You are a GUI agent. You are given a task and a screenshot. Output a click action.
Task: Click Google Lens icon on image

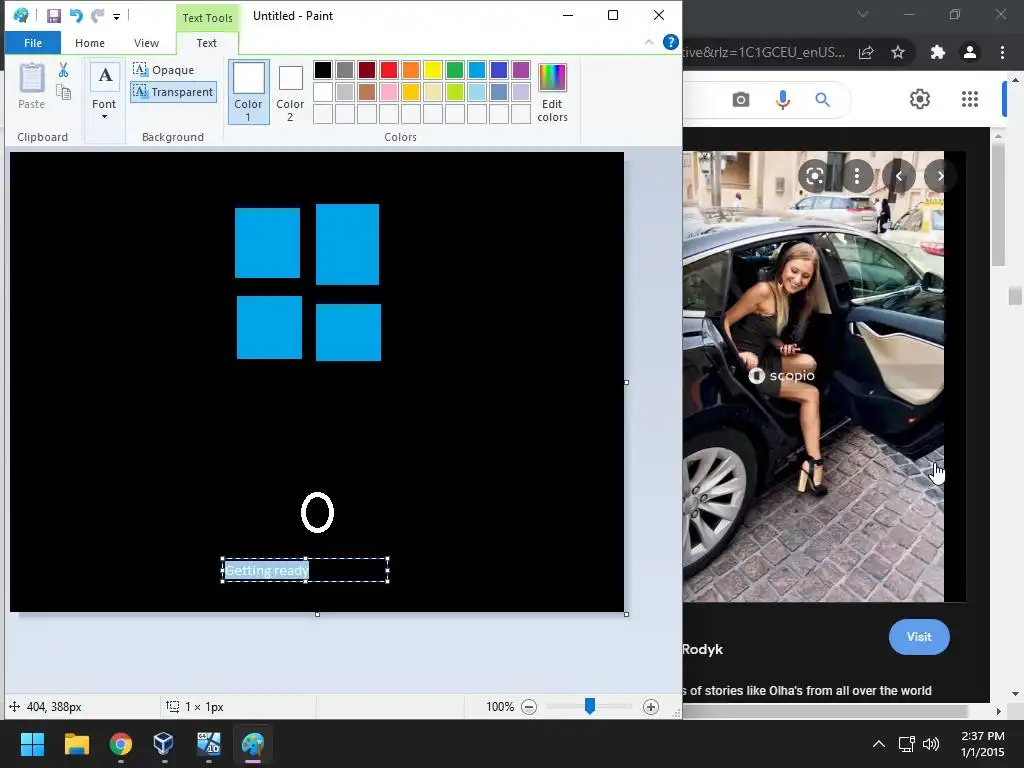814,176
